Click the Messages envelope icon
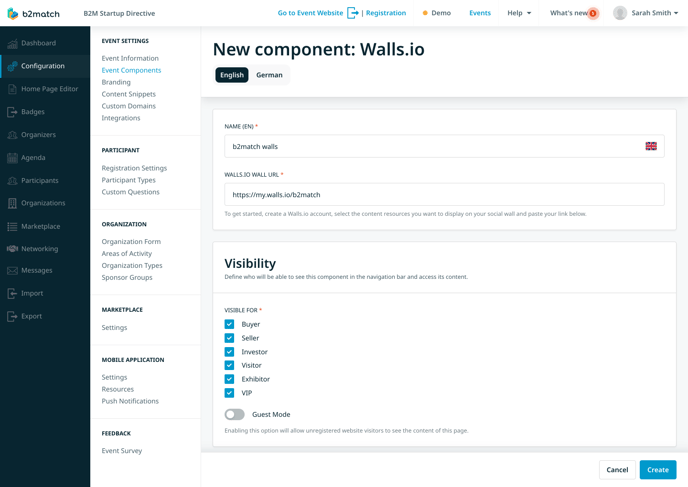This screenshot has width=688, height=487. 12,271
